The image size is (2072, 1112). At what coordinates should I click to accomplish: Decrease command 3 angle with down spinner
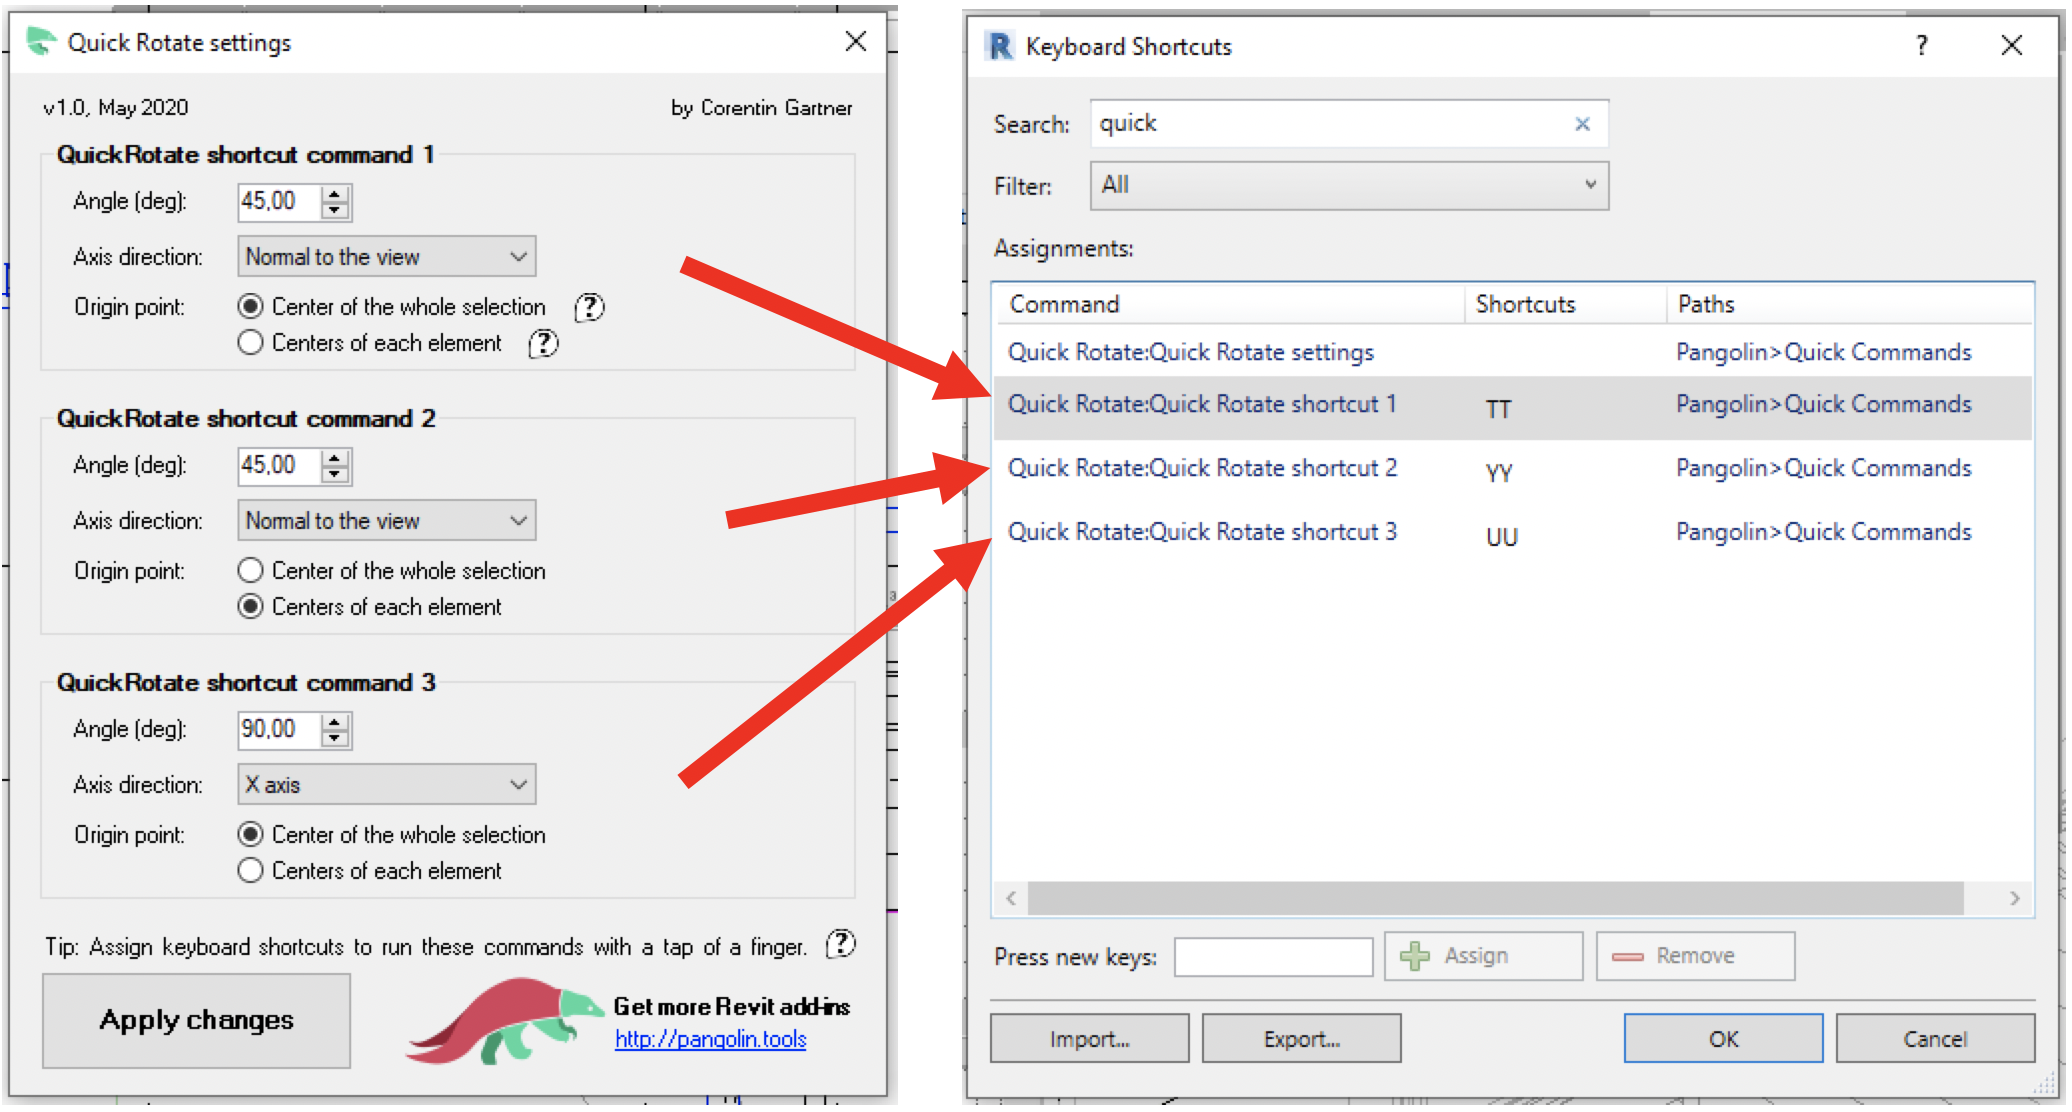(336, 739)
